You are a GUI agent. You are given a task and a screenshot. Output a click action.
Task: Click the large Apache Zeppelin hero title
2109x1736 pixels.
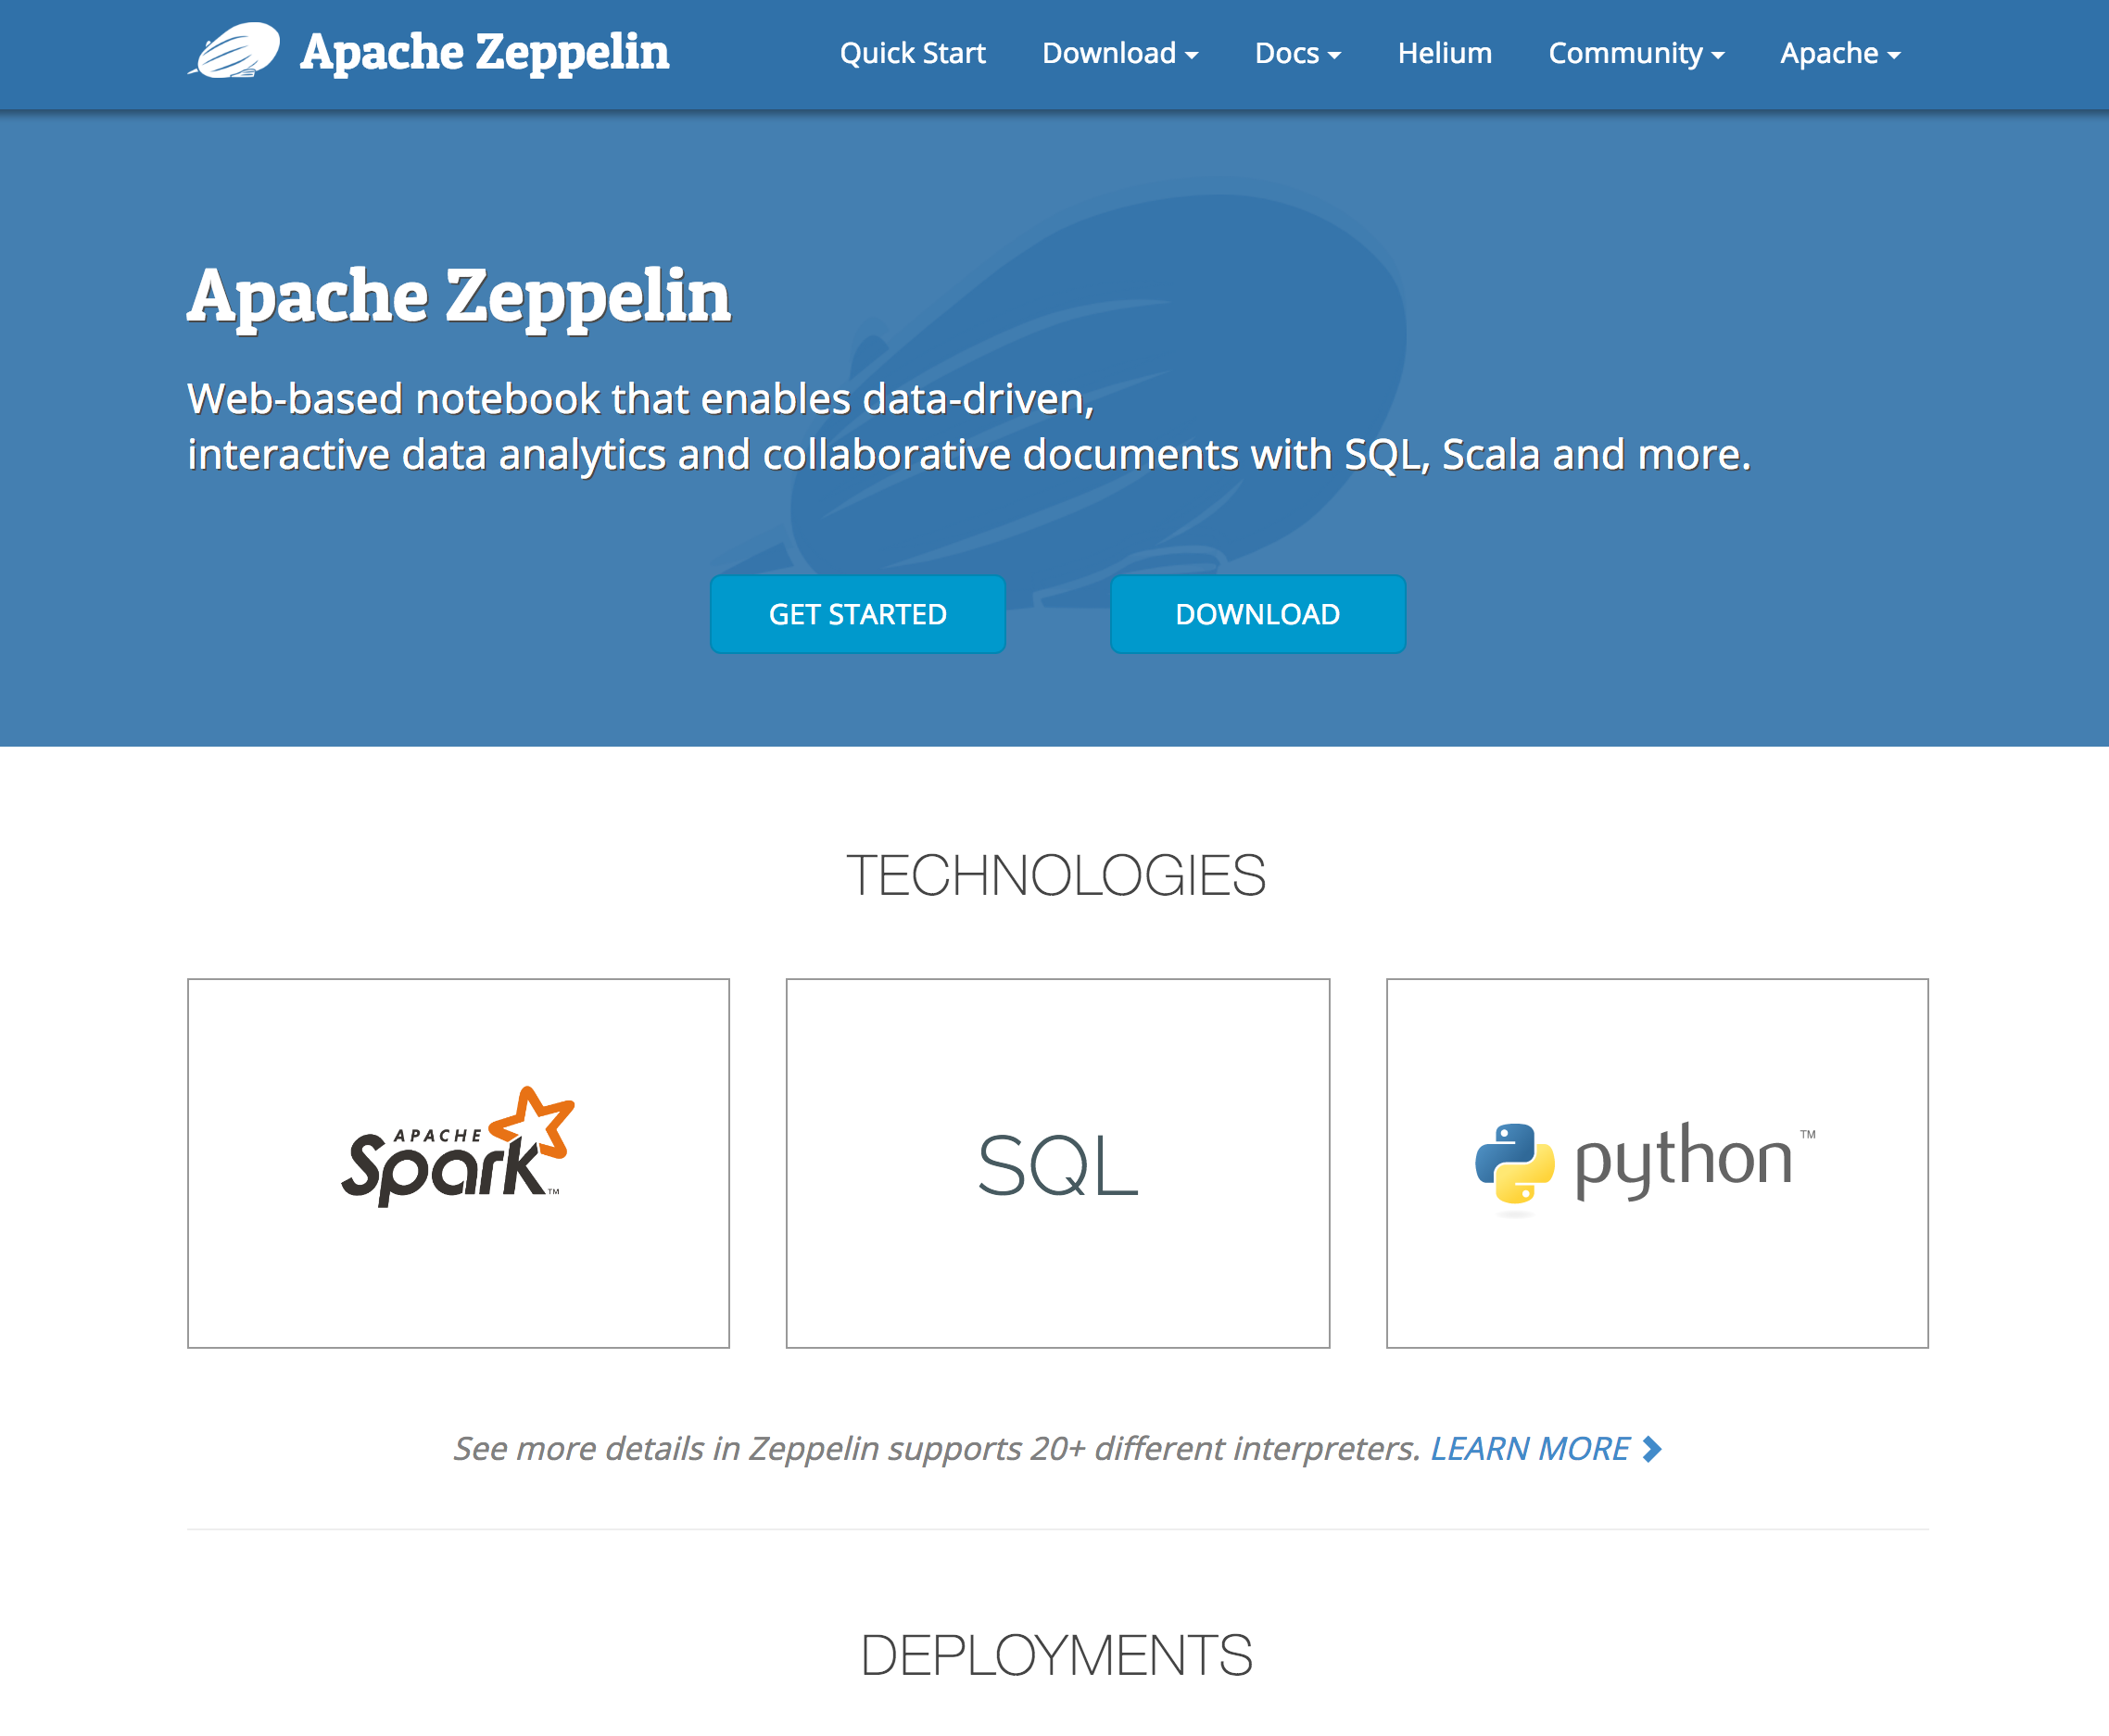pyautogui.click(x=459, y=297)
